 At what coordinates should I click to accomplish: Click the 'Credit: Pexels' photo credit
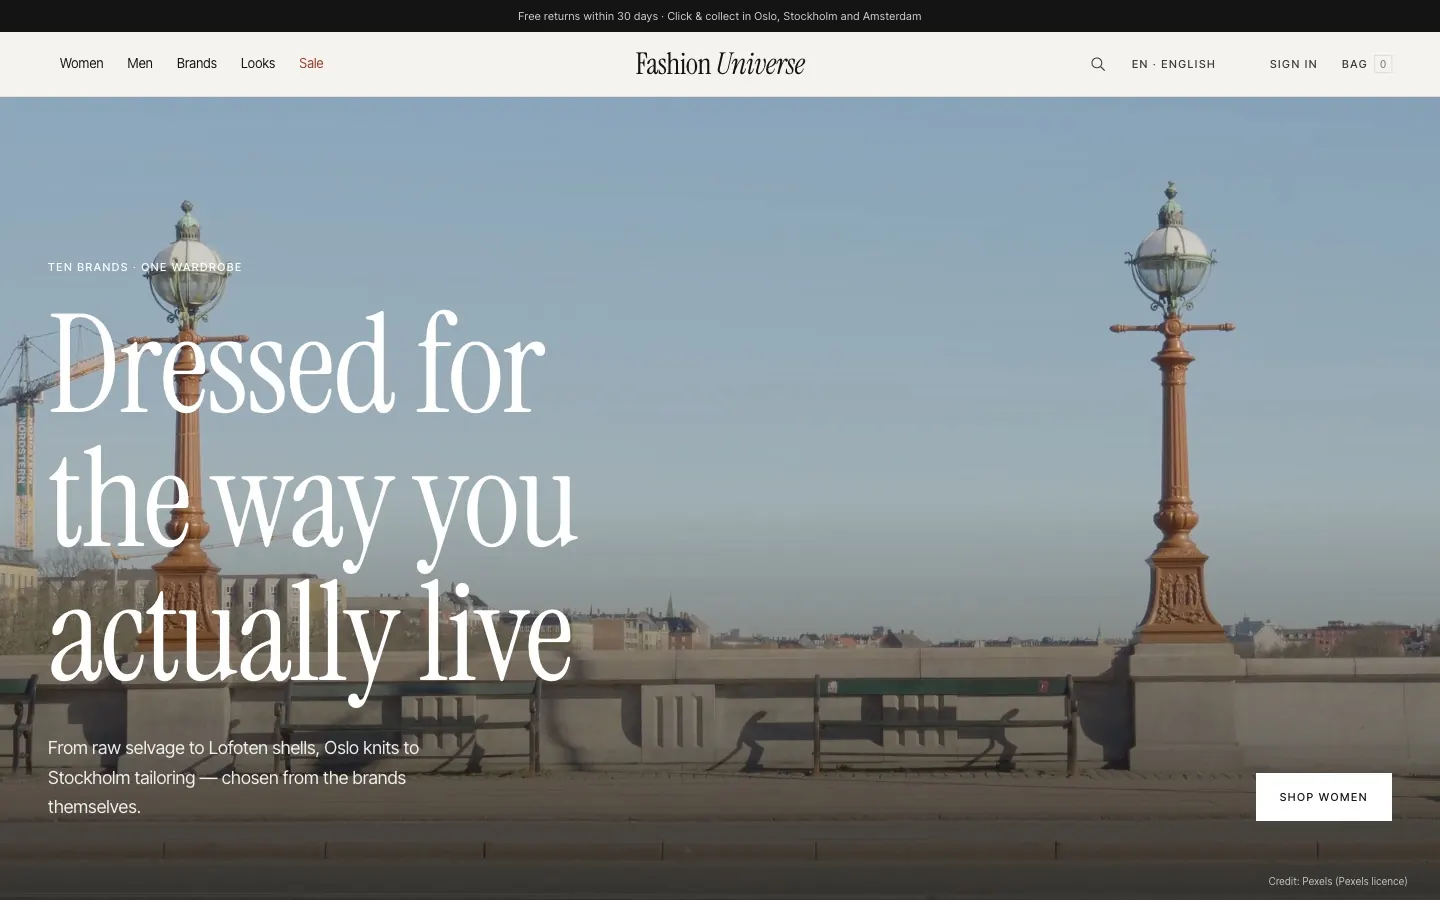[x=1338, y=881]
